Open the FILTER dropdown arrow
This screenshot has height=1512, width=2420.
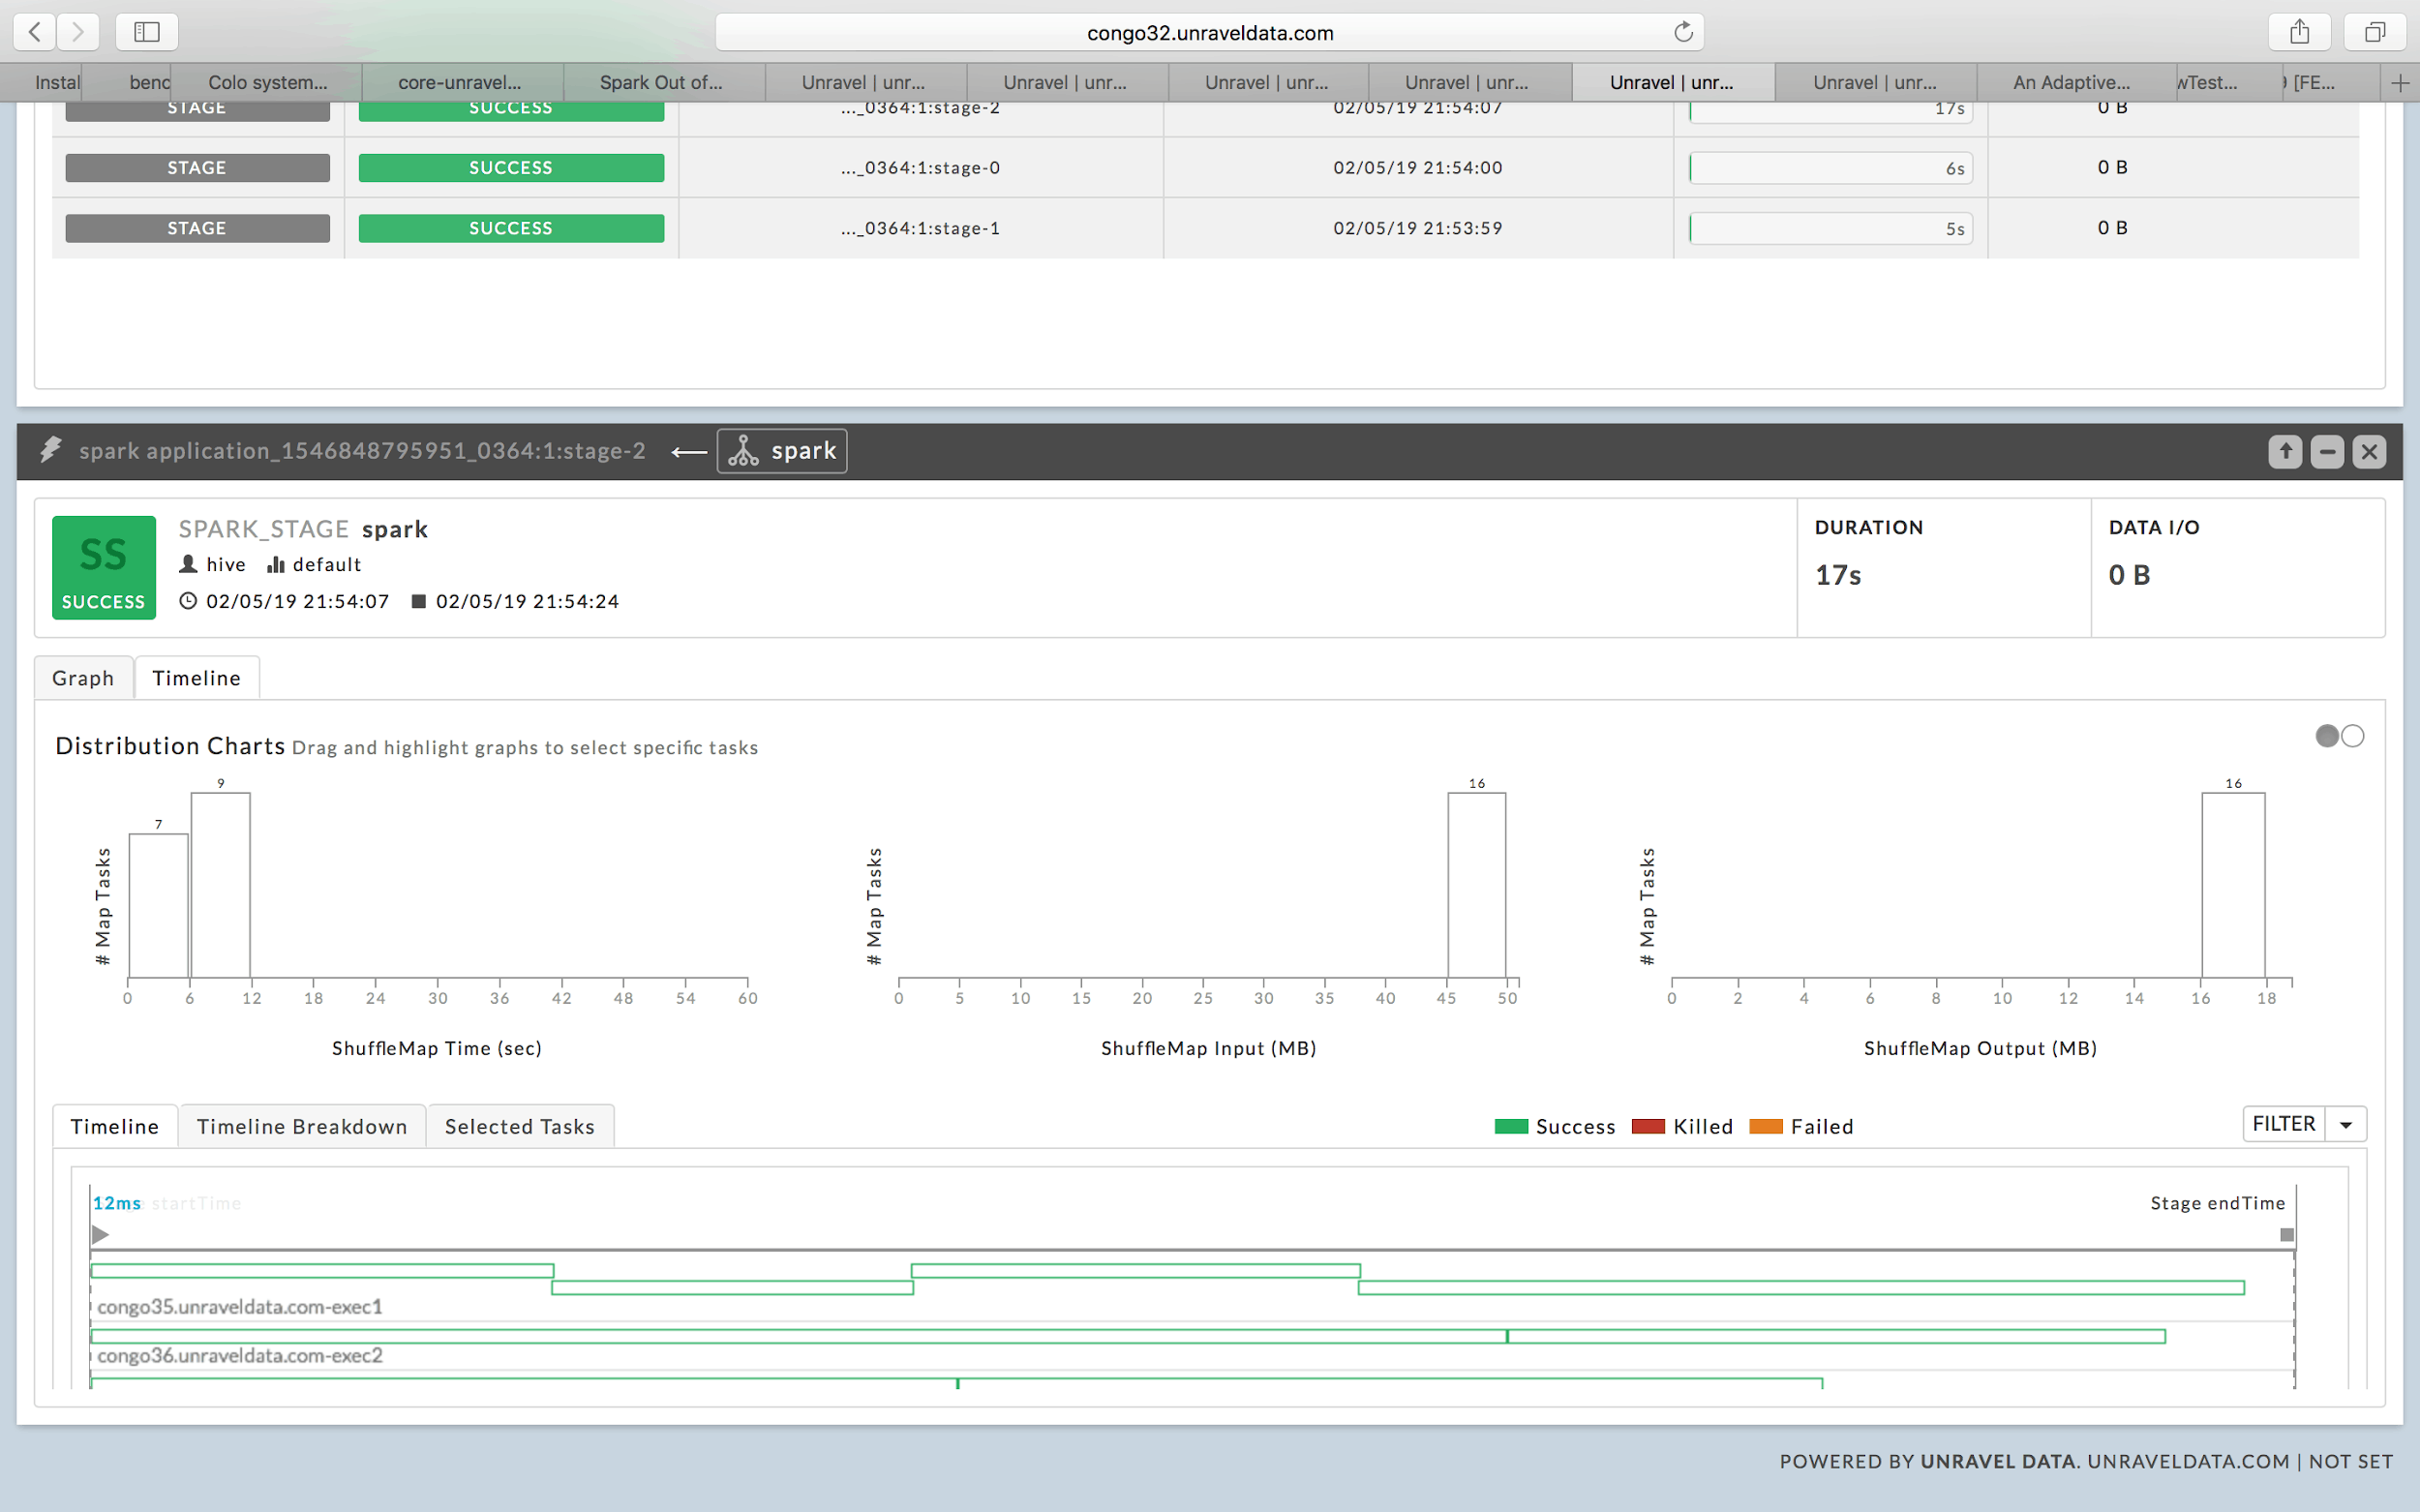pyautogui.click(x=2346, y=1125)
